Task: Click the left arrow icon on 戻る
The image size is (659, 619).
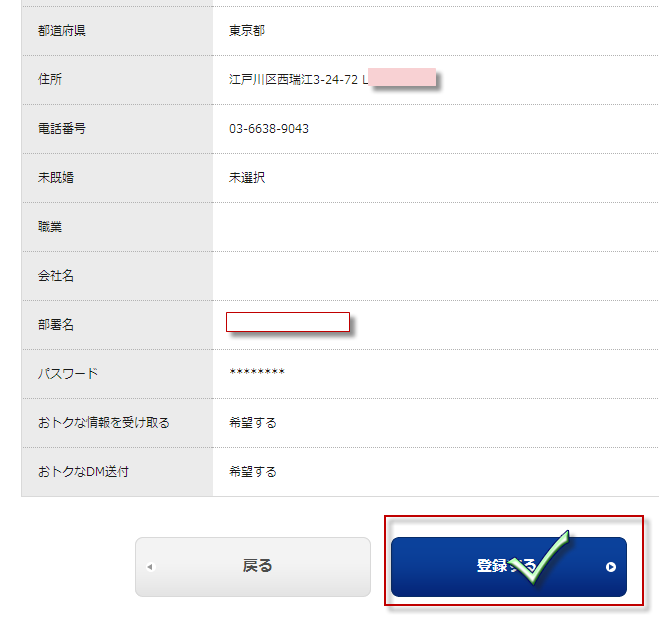Action: click(150, 567)
